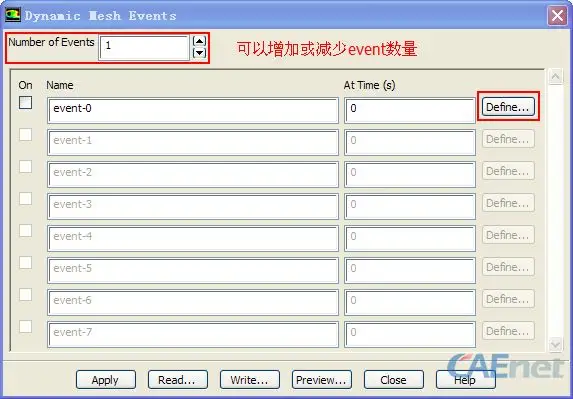Open the Preview events dialog
Viewport: 573px width, 399px height.
(x=322, y=380)
